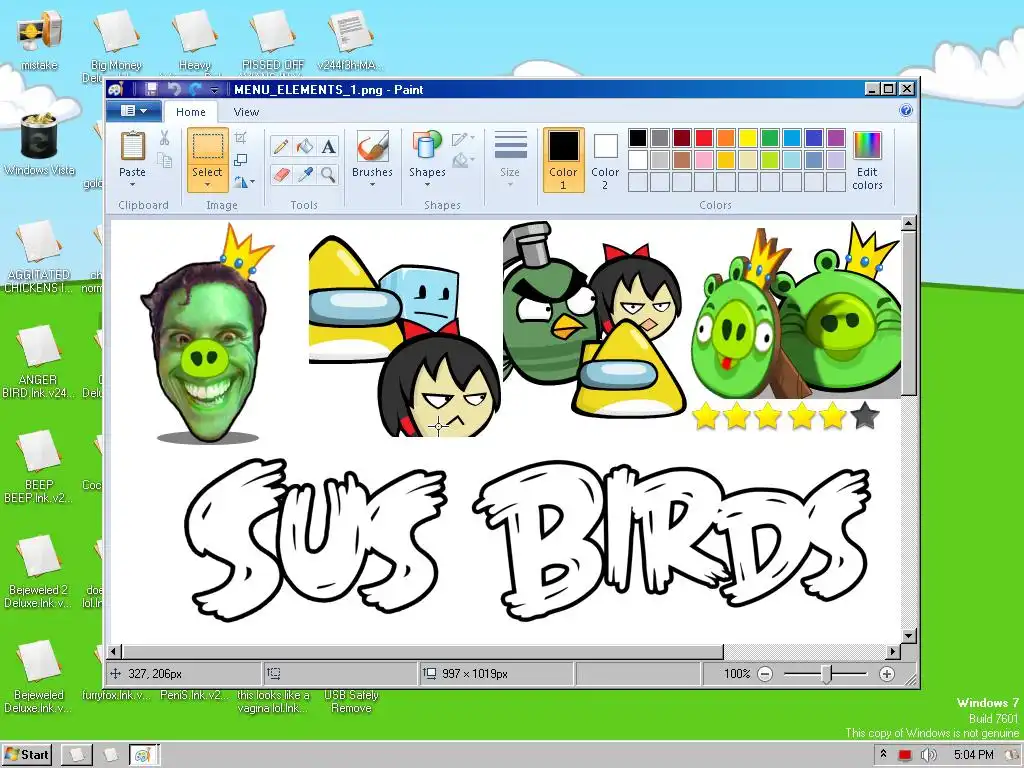Open the mistake desktop icon
1024x768 pixels.
pos(39,40)
